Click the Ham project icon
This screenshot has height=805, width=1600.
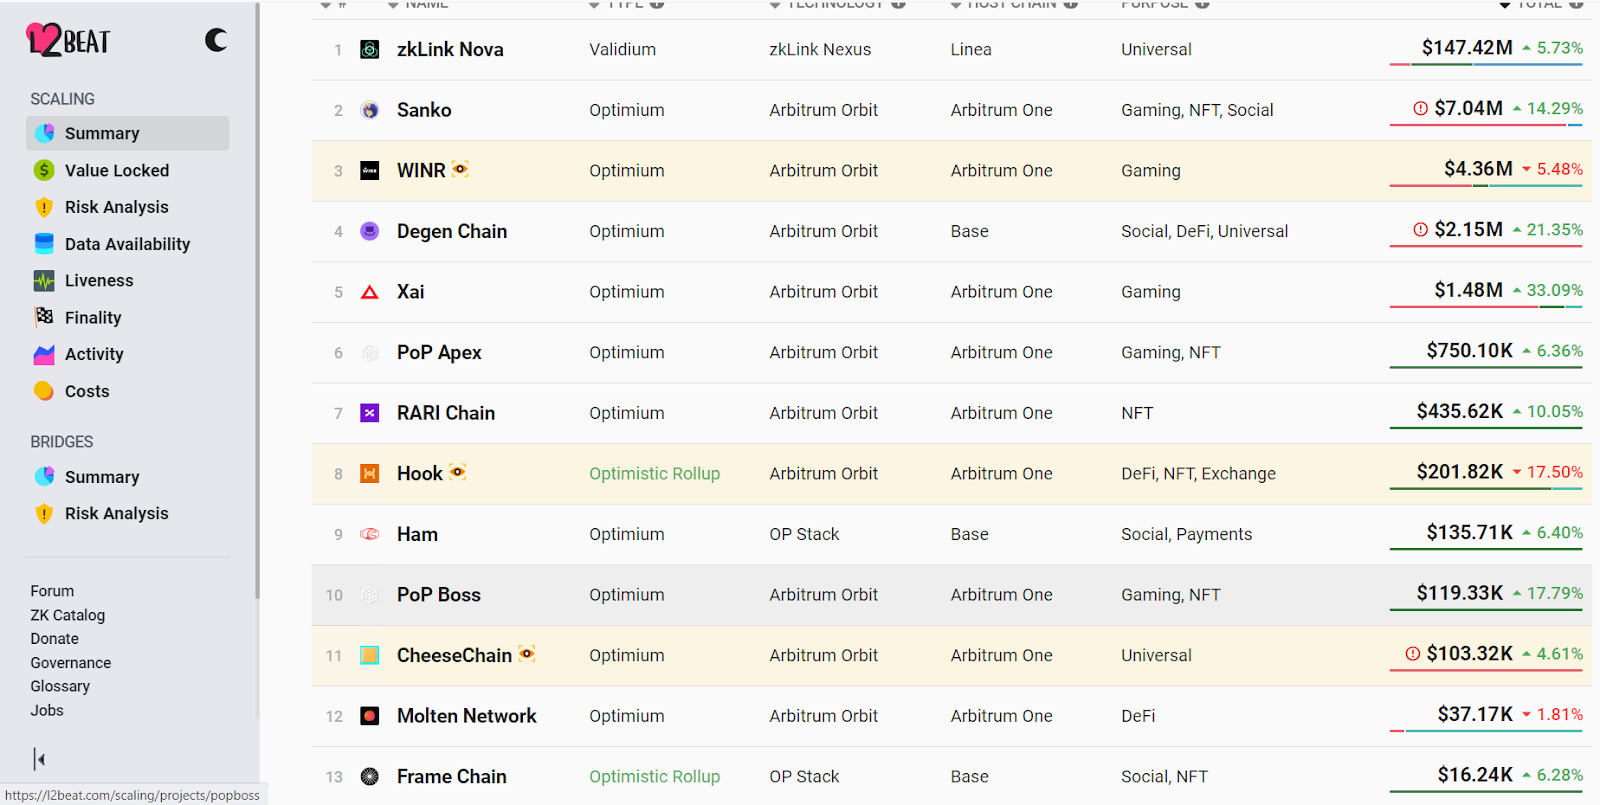370,534
